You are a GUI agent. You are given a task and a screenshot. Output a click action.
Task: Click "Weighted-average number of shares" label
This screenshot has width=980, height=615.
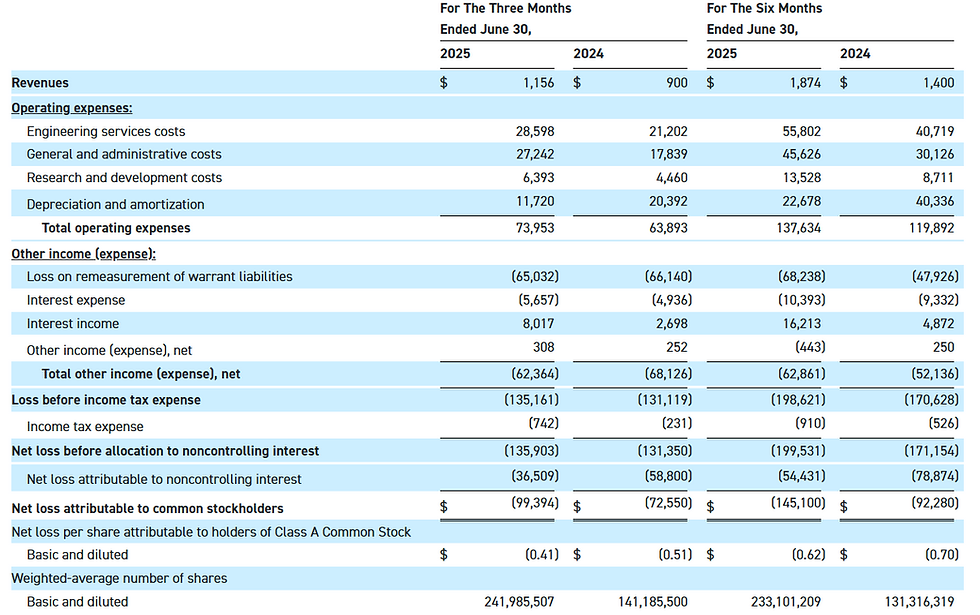[x=119, y=578]
